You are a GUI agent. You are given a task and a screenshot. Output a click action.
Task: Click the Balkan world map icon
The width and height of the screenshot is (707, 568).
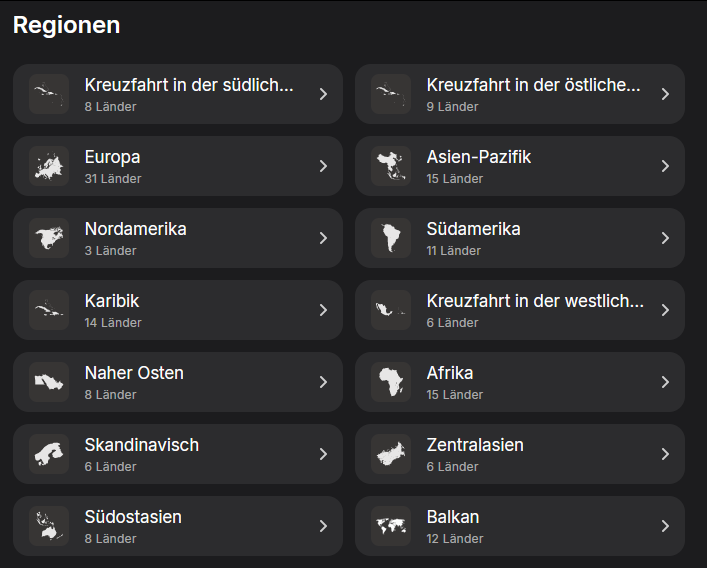point(391,526)
